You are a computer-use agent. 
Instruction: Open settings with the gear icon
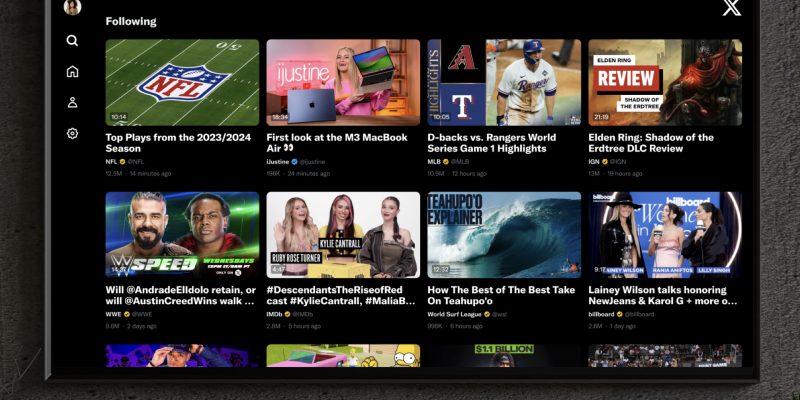click(x=72, y=134)
